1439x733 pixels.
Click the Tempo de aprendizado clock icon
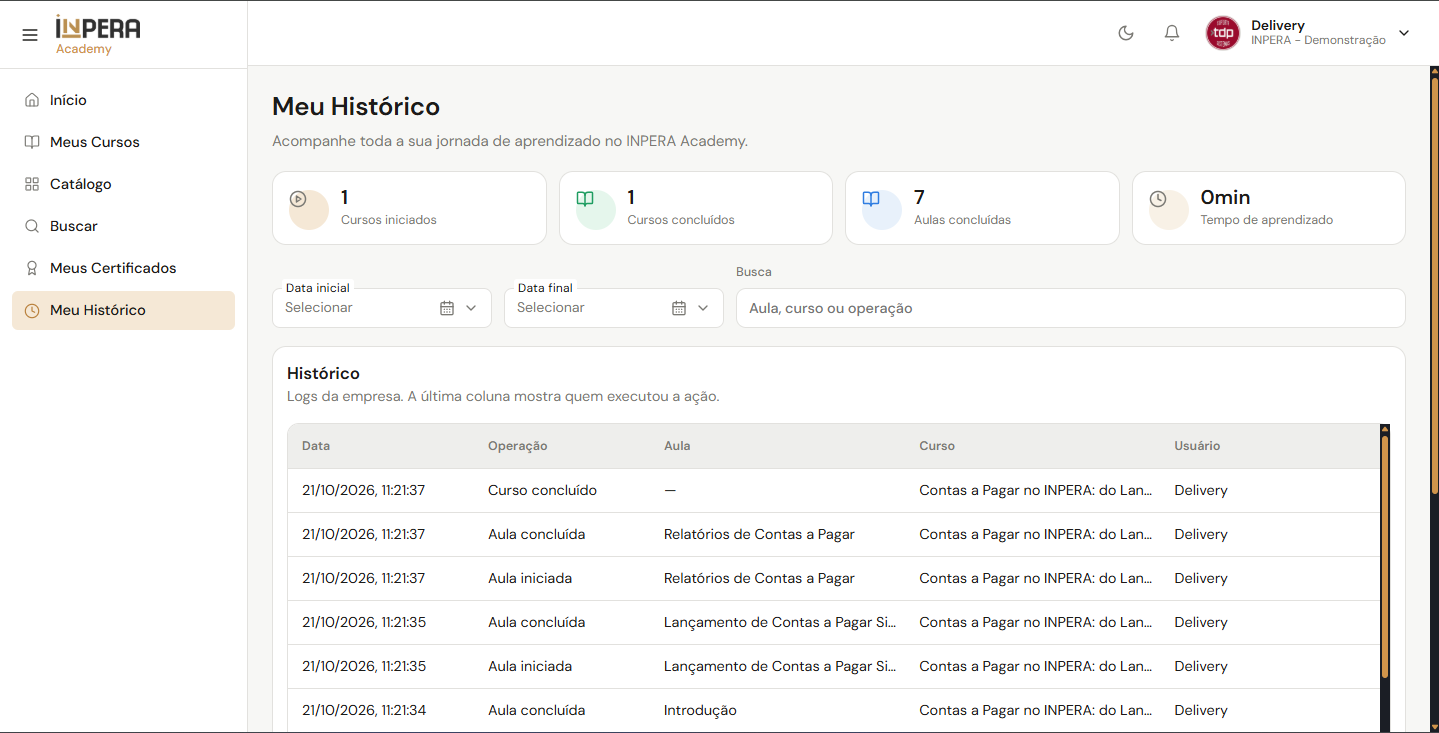1158,199
